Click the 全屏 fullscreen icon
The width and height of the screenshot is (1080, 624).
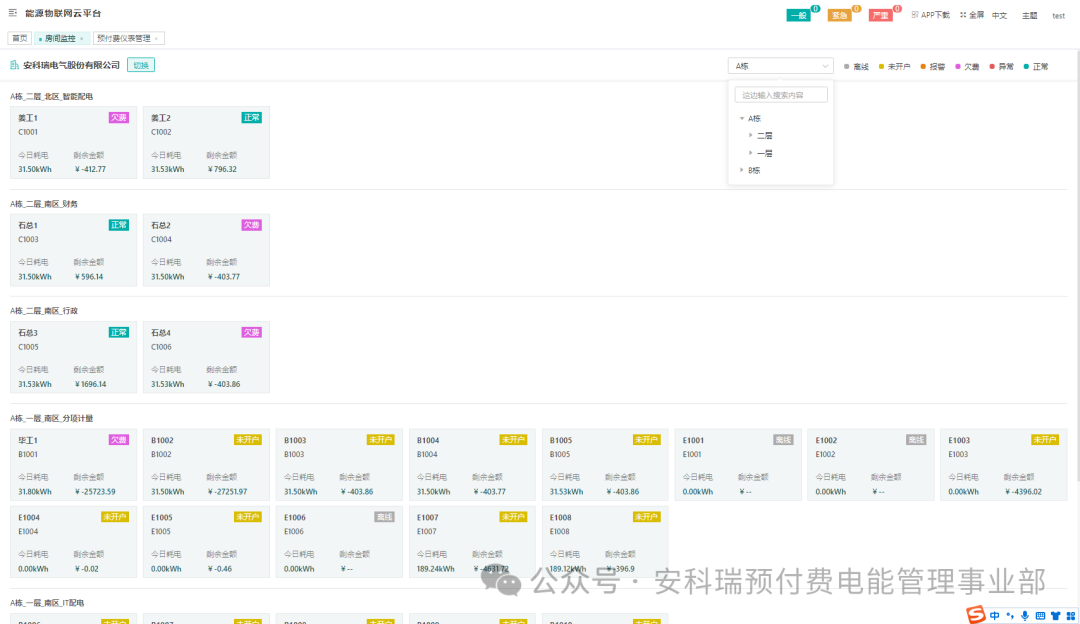[x=963, y=14]
